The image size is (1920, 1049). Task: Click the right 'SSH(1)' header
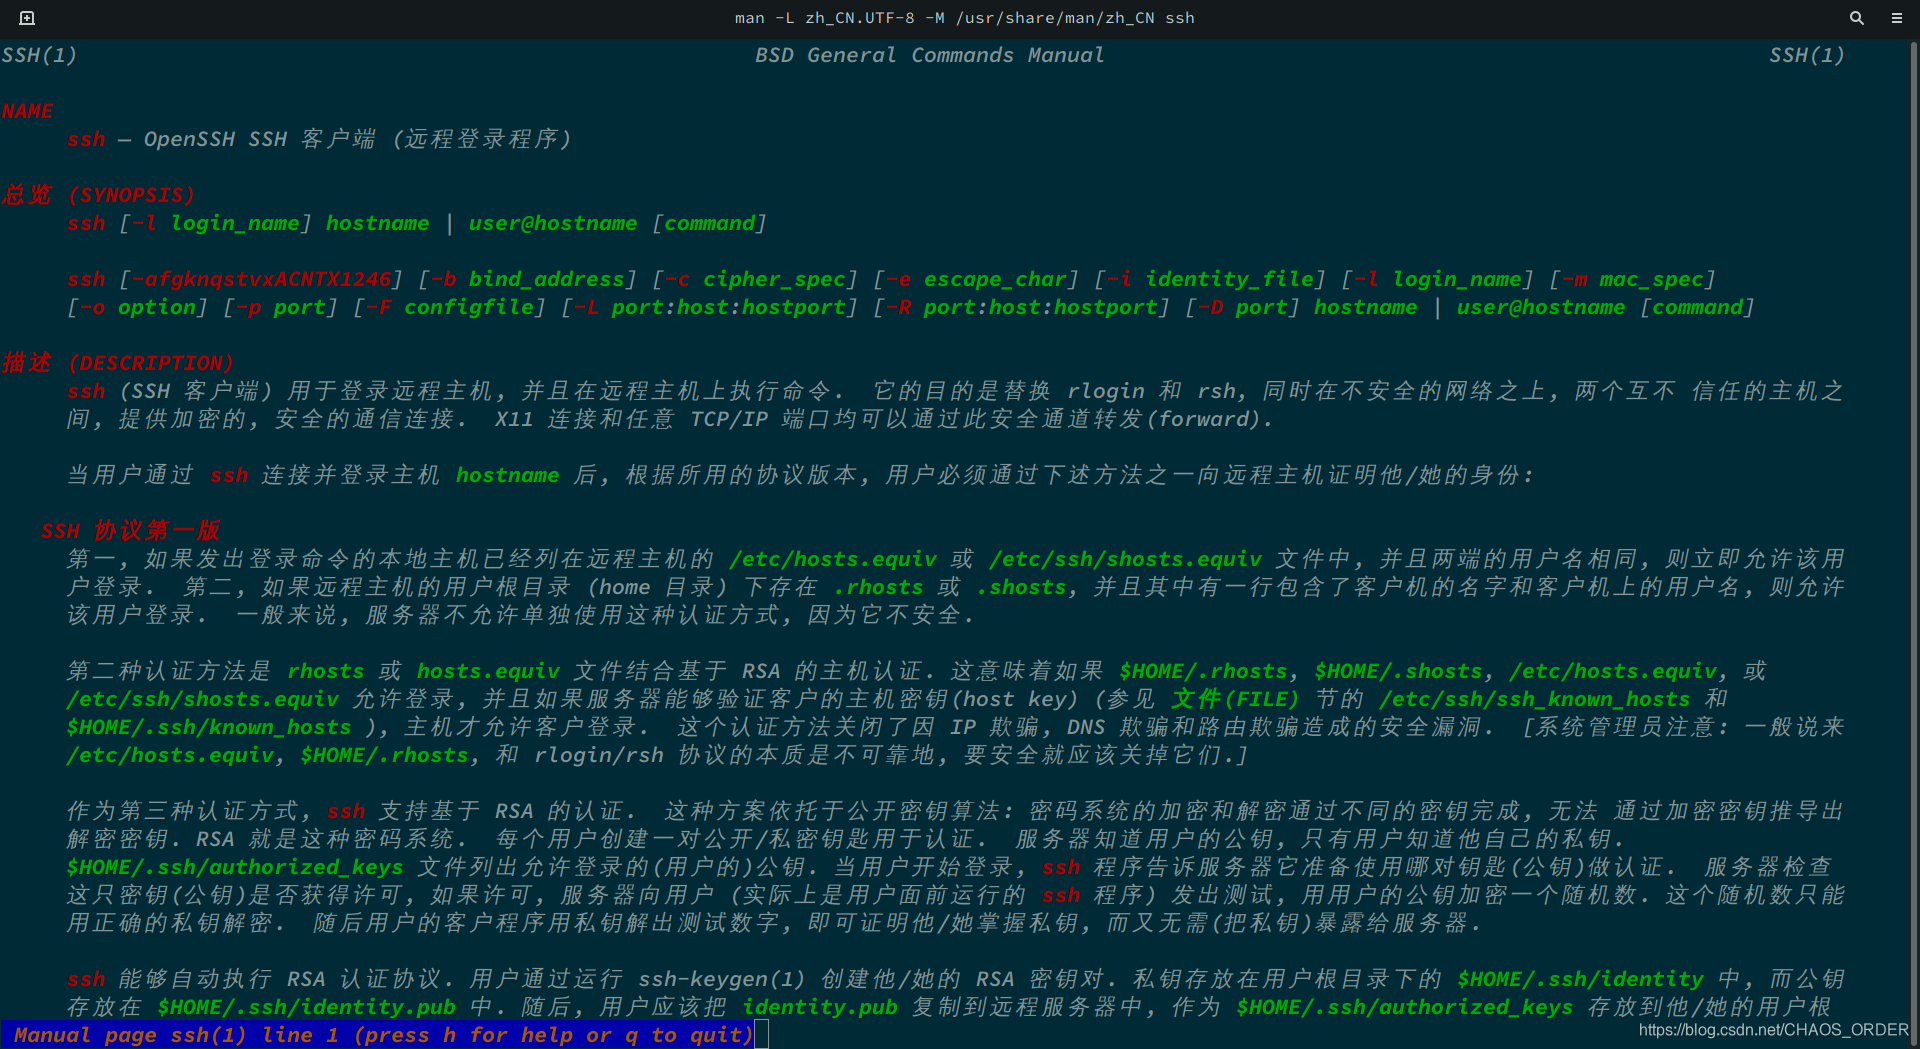(x=1807, y=55)
